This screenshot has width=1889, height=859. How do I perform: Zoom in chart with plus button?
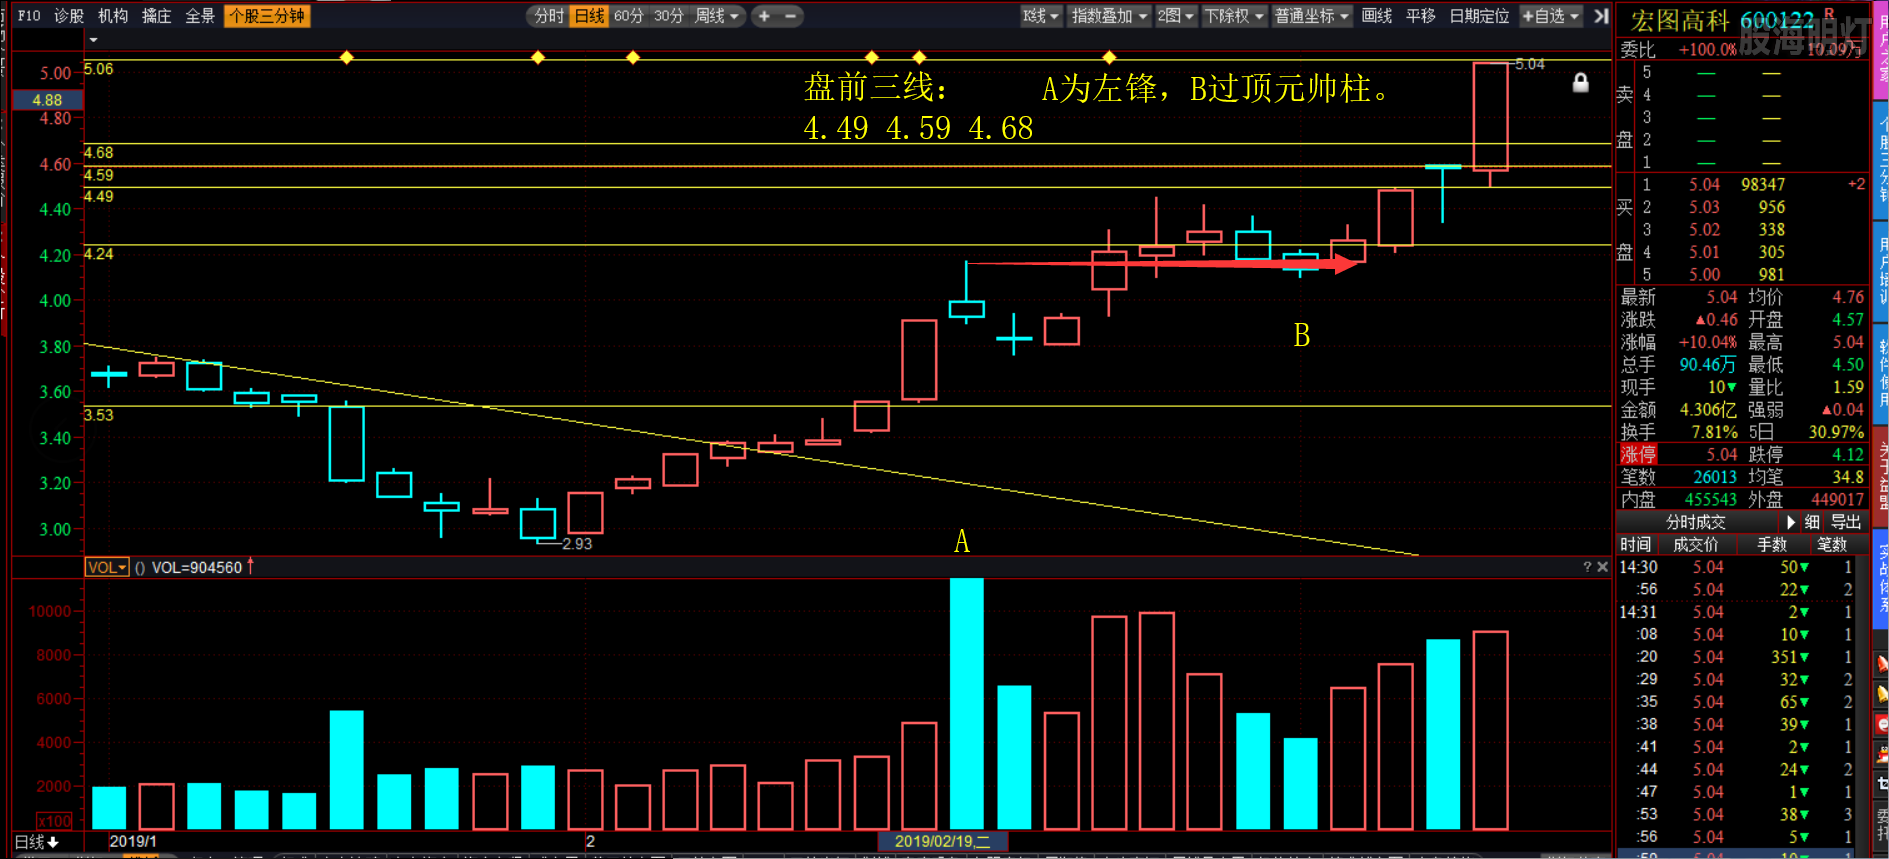pos(765,16)
